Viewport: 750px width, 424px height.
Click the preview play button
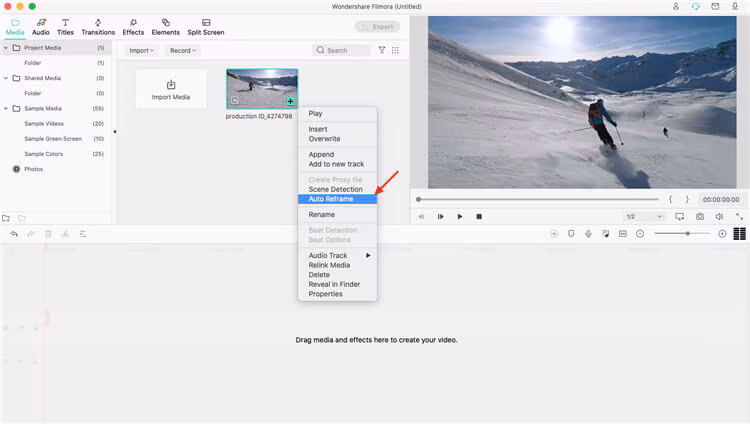(460, 217)
